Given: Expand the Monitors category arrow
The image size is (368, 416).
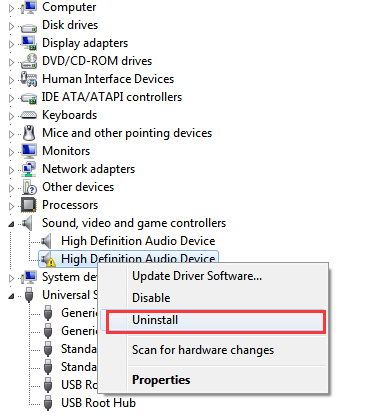Looking at the screenshot, I should (11, 152).
